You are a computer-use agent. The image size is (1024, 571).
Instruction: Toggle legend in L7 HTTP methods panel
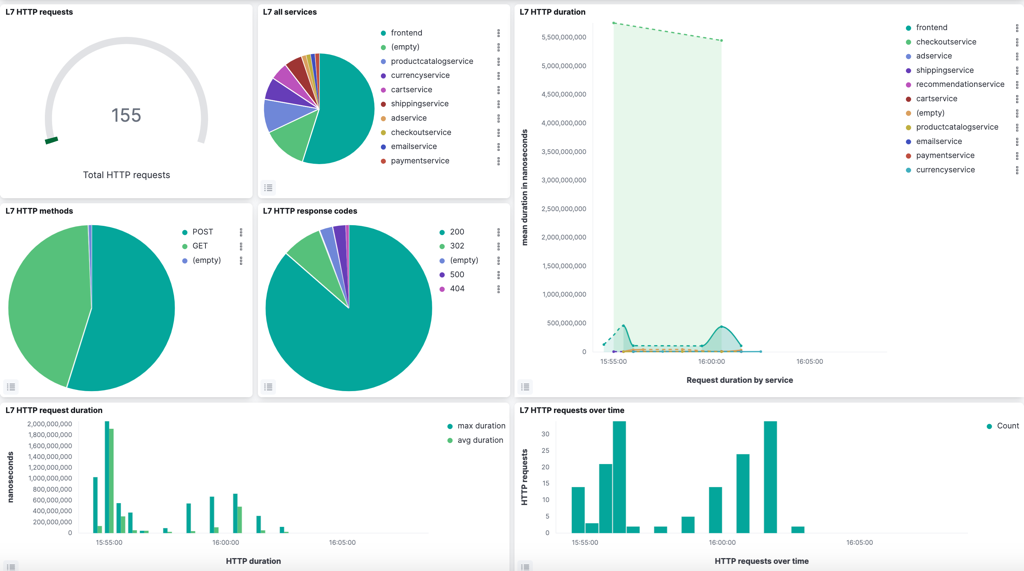click(11, 387)
